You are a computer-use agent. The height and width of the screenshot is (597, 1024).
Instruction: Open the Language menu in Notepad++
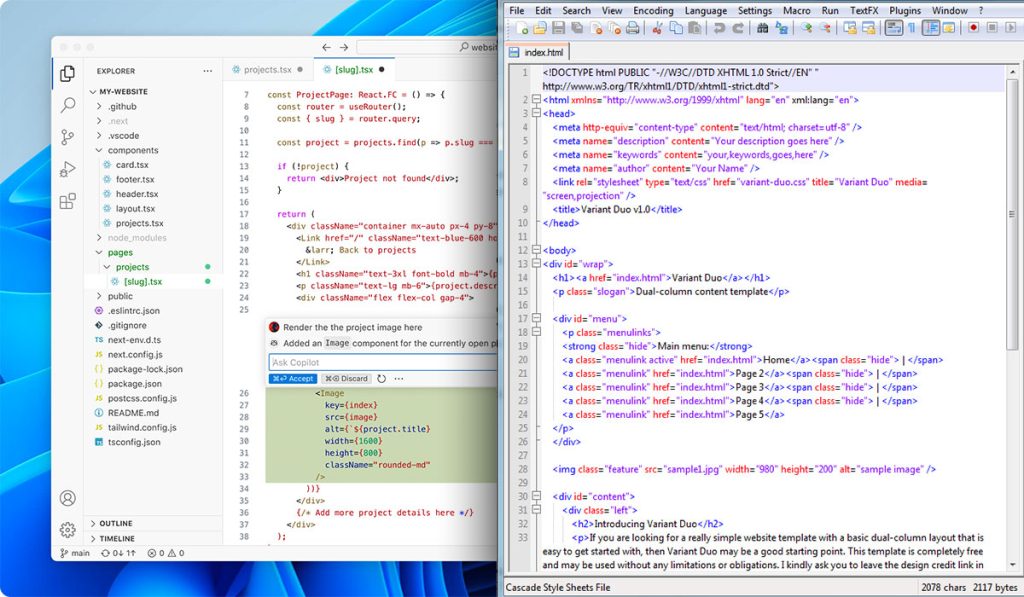pos(705,10)
